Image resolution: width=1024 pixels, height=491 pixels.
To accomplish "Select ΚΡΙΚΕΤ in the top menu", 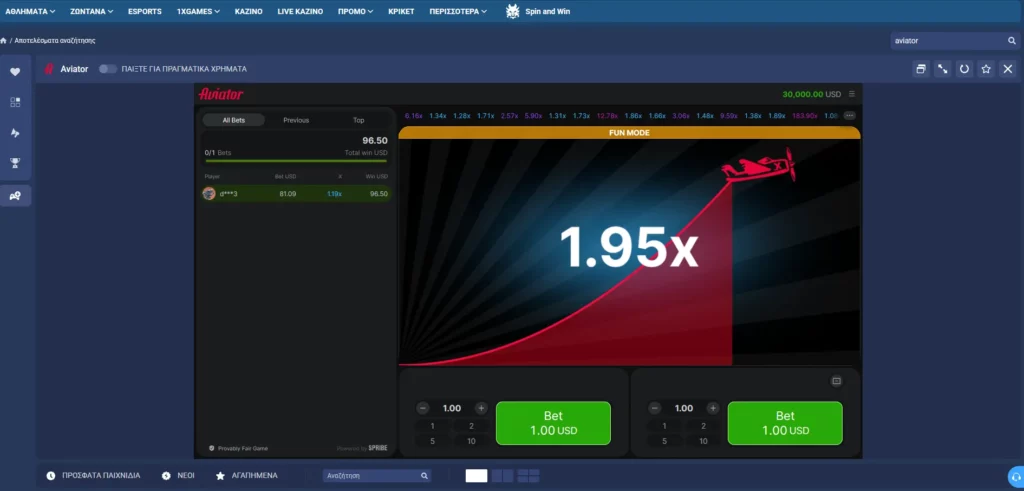I will [401, 11].
